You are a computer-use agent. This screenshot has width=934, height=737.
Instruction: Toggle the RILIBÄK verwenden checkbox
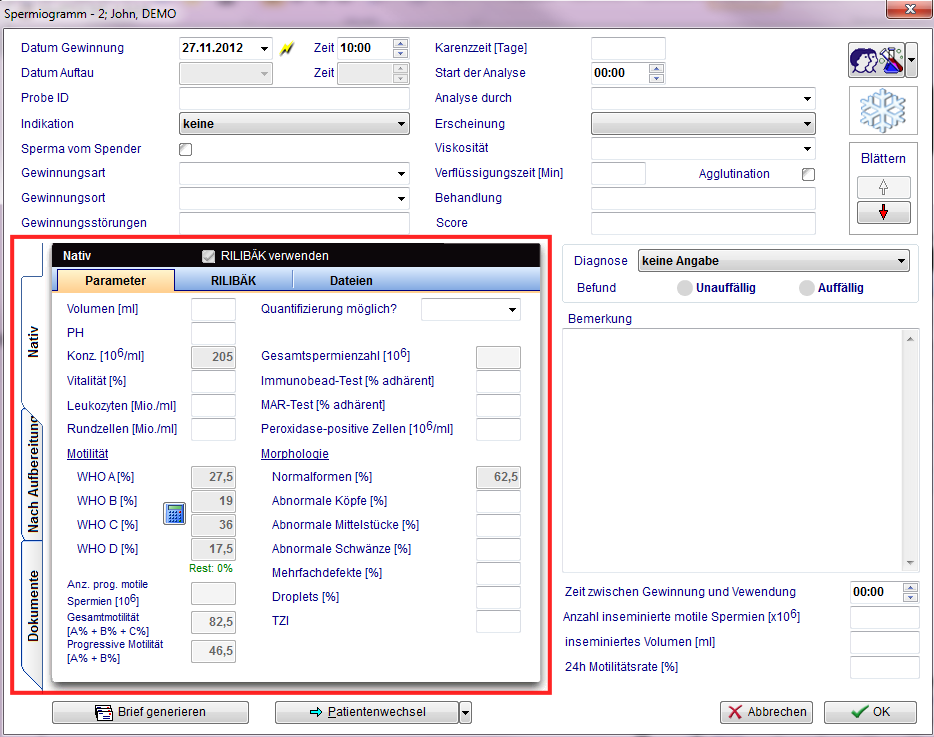pos(208,256)
